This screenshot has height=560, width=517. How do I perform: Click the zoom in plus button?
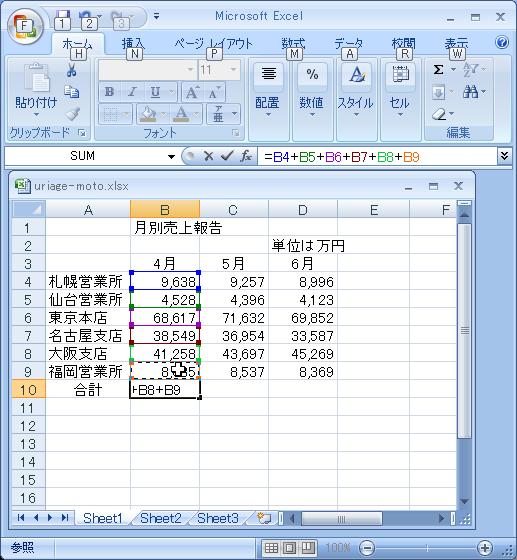point(485,548)
